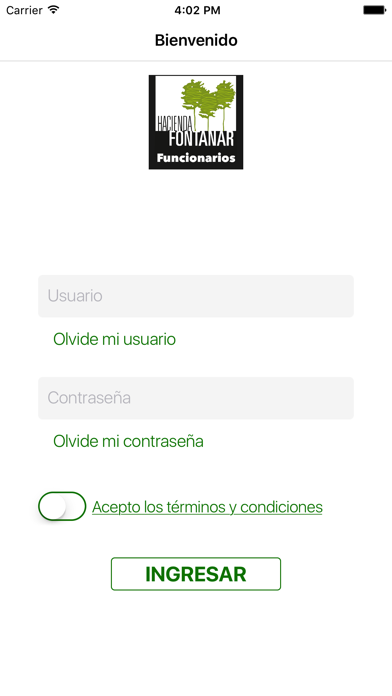This screenshot has width=392, height=696.
Task: Tap the Bienvenido title in navigation bar
Action: (196, 40)
